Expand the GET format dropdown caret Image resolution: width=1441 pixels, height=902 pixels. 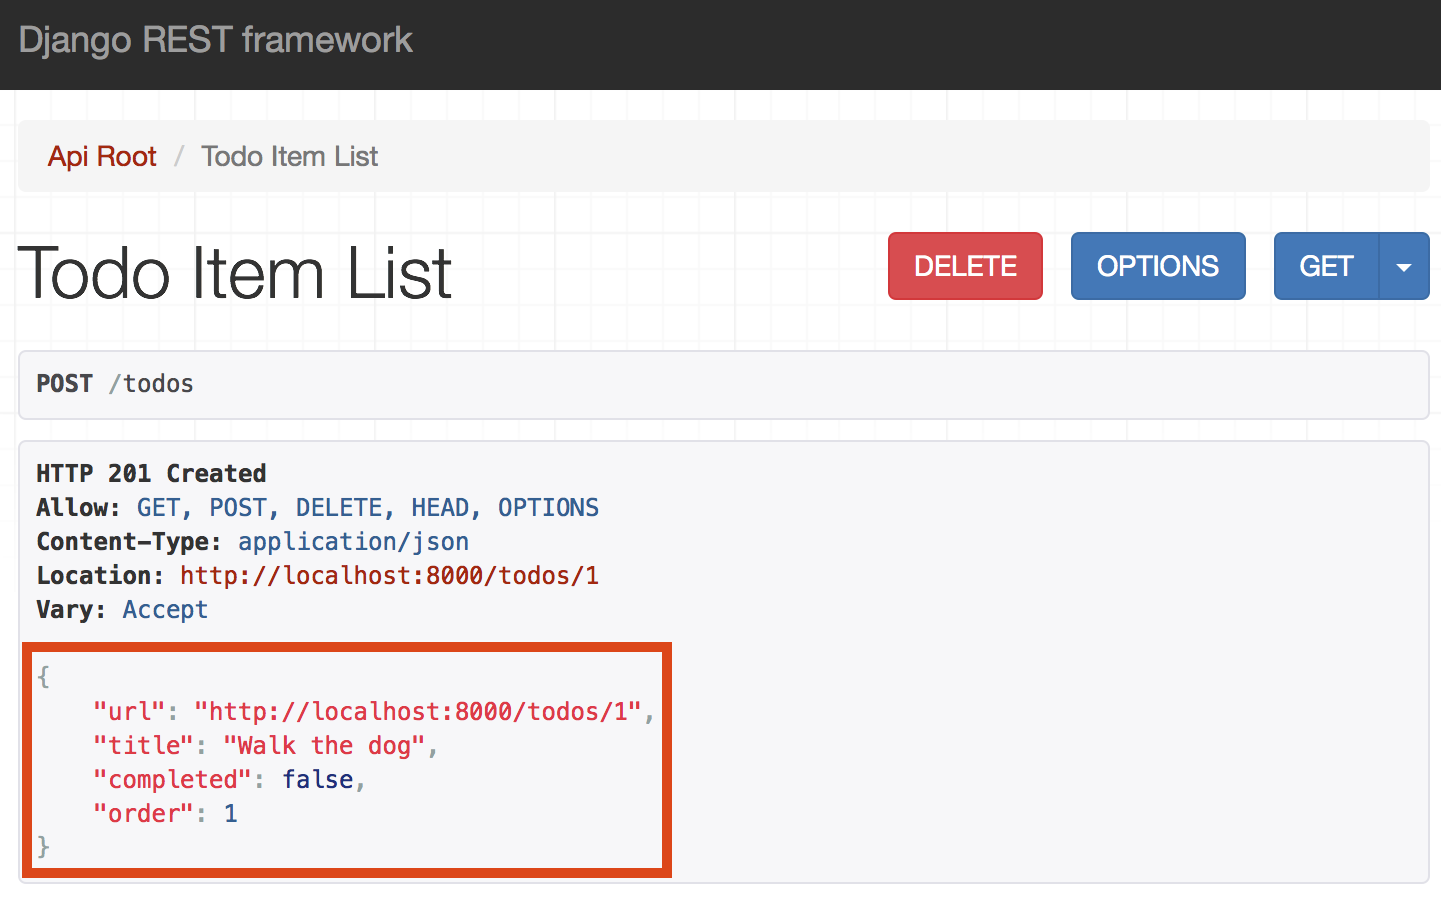tap(1404, 266)
